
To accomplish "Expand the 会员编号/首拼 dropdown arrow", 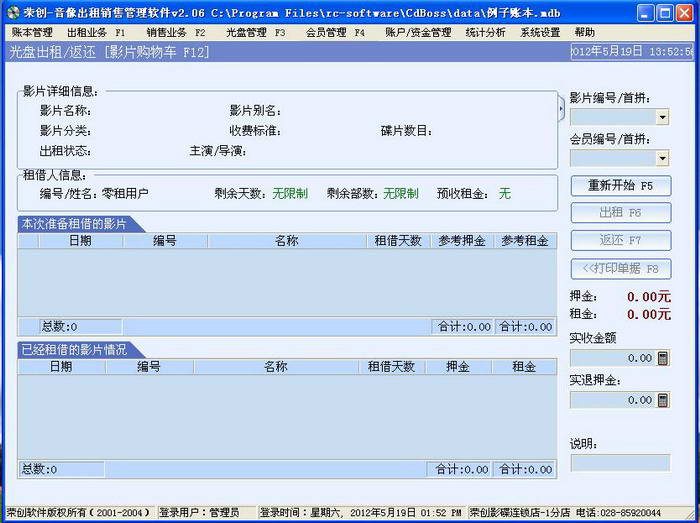I will point(662,158).
